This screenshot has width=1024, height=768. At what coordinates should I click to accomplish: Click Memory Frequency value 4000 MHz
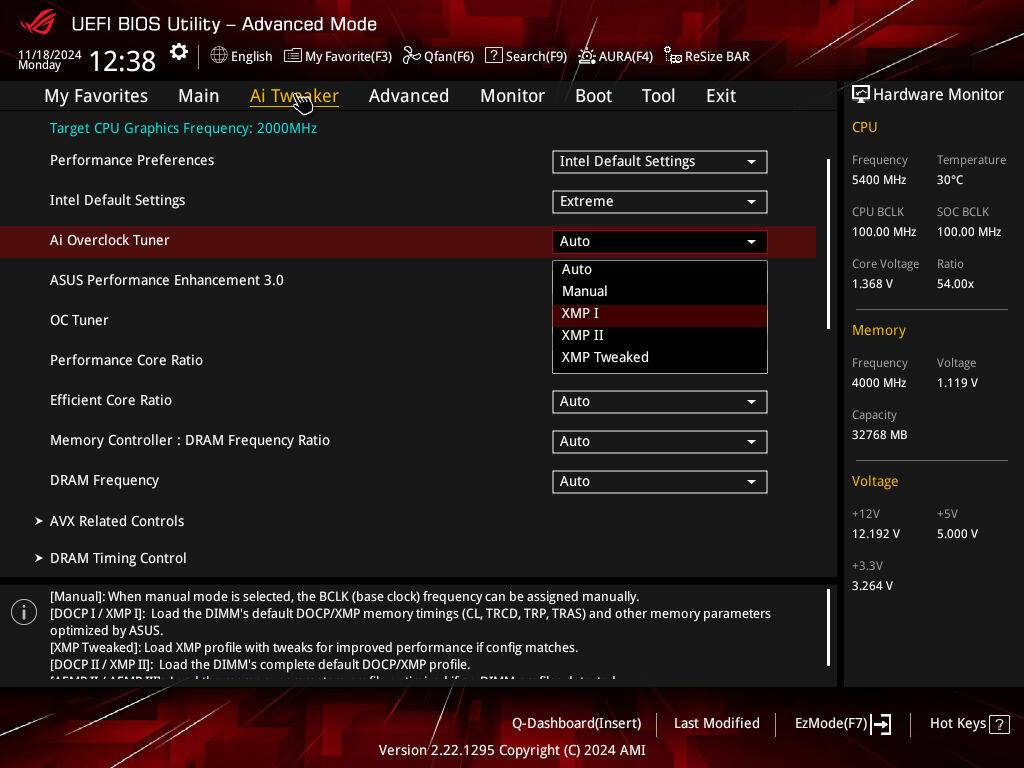point(879,383)
